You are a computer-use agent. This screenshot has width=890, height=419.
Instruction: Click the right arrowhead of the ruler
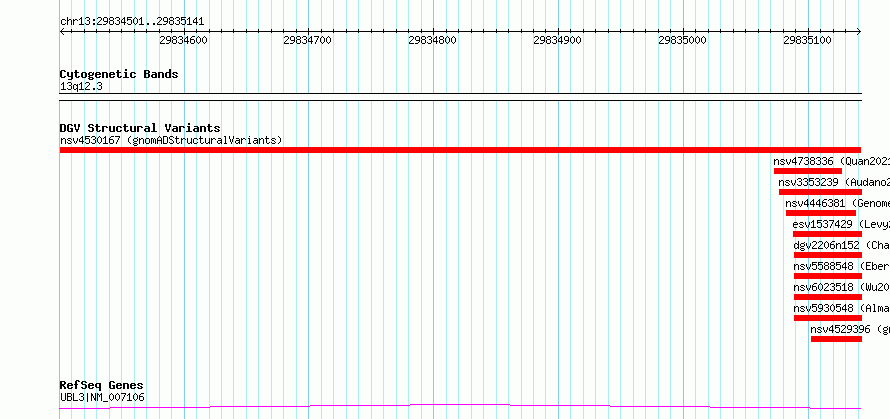click(859, 32)
